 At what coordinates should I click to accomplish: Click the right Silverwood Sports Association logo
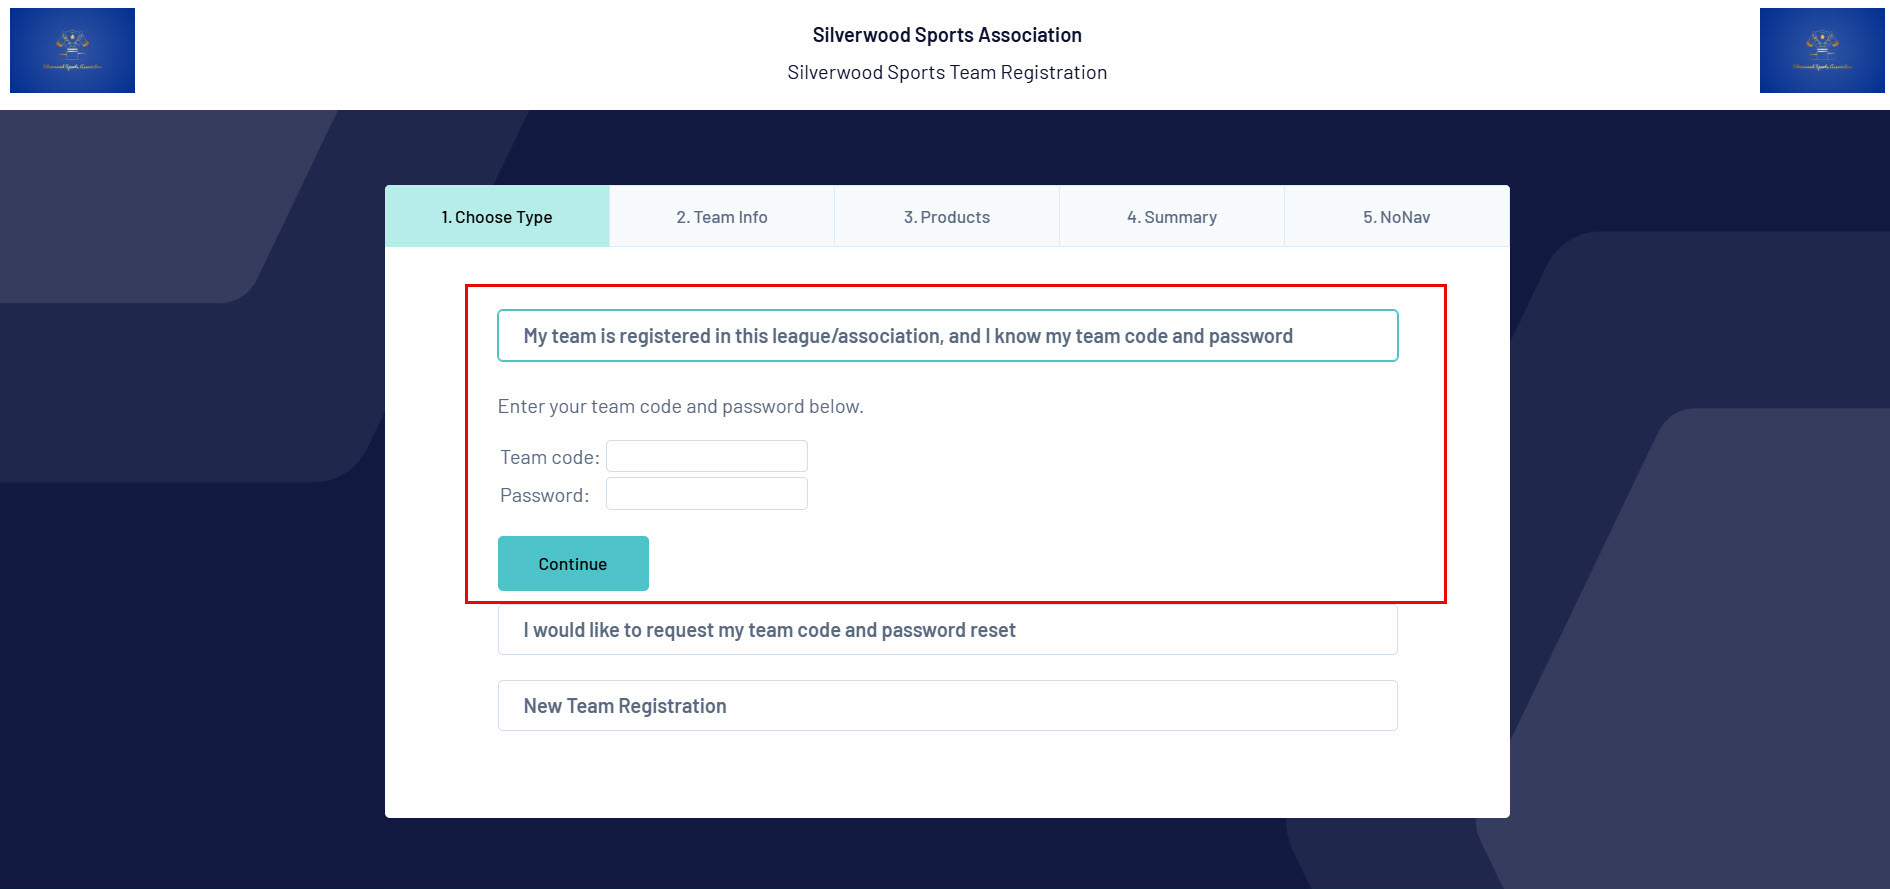point(1822,50)
